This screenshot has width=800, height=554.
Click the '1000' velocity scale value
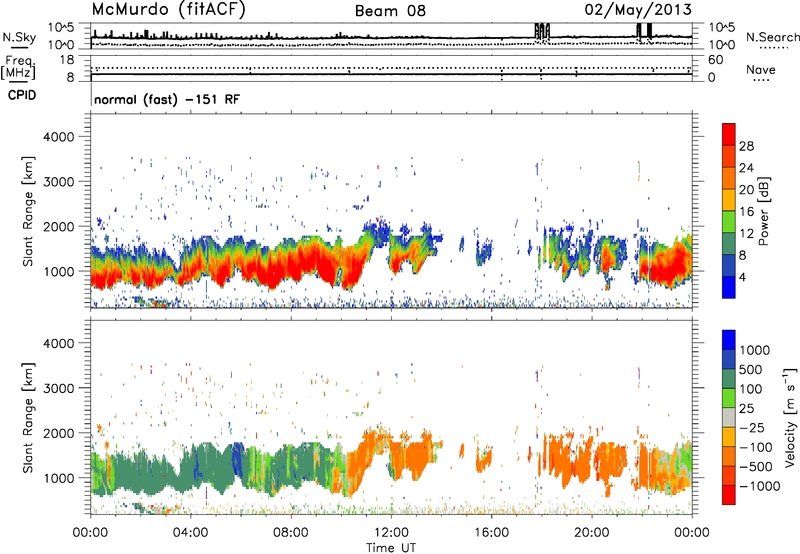tap(754, 350)
